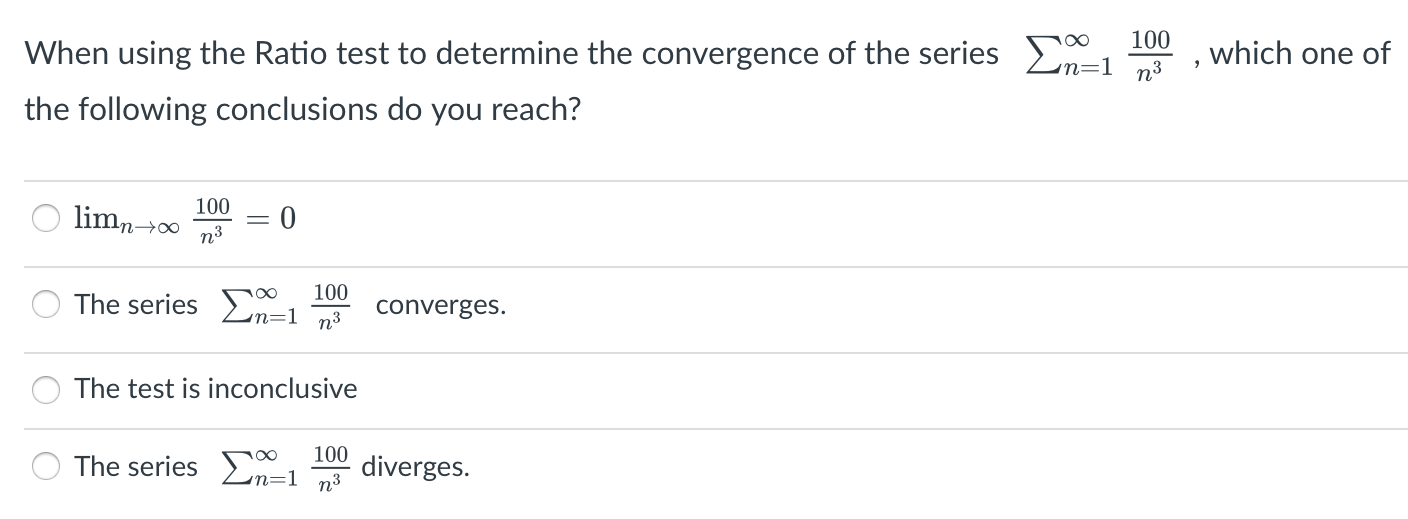Select the radio button for series diverges
This screenshot has height=519, width=1408.
click(47, 467)
